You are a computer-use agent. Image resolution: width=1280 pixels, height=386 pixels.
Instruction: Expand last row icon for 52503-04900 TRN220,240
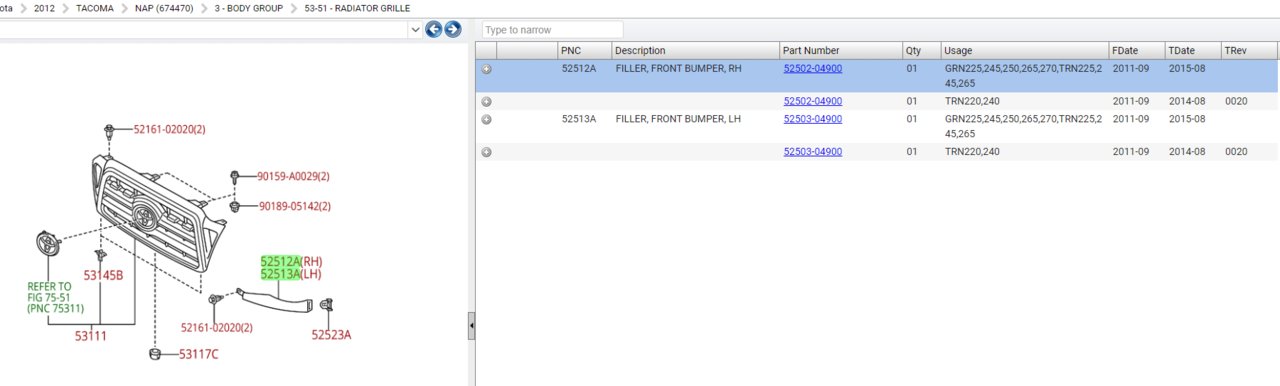click(x=487, y=152)
